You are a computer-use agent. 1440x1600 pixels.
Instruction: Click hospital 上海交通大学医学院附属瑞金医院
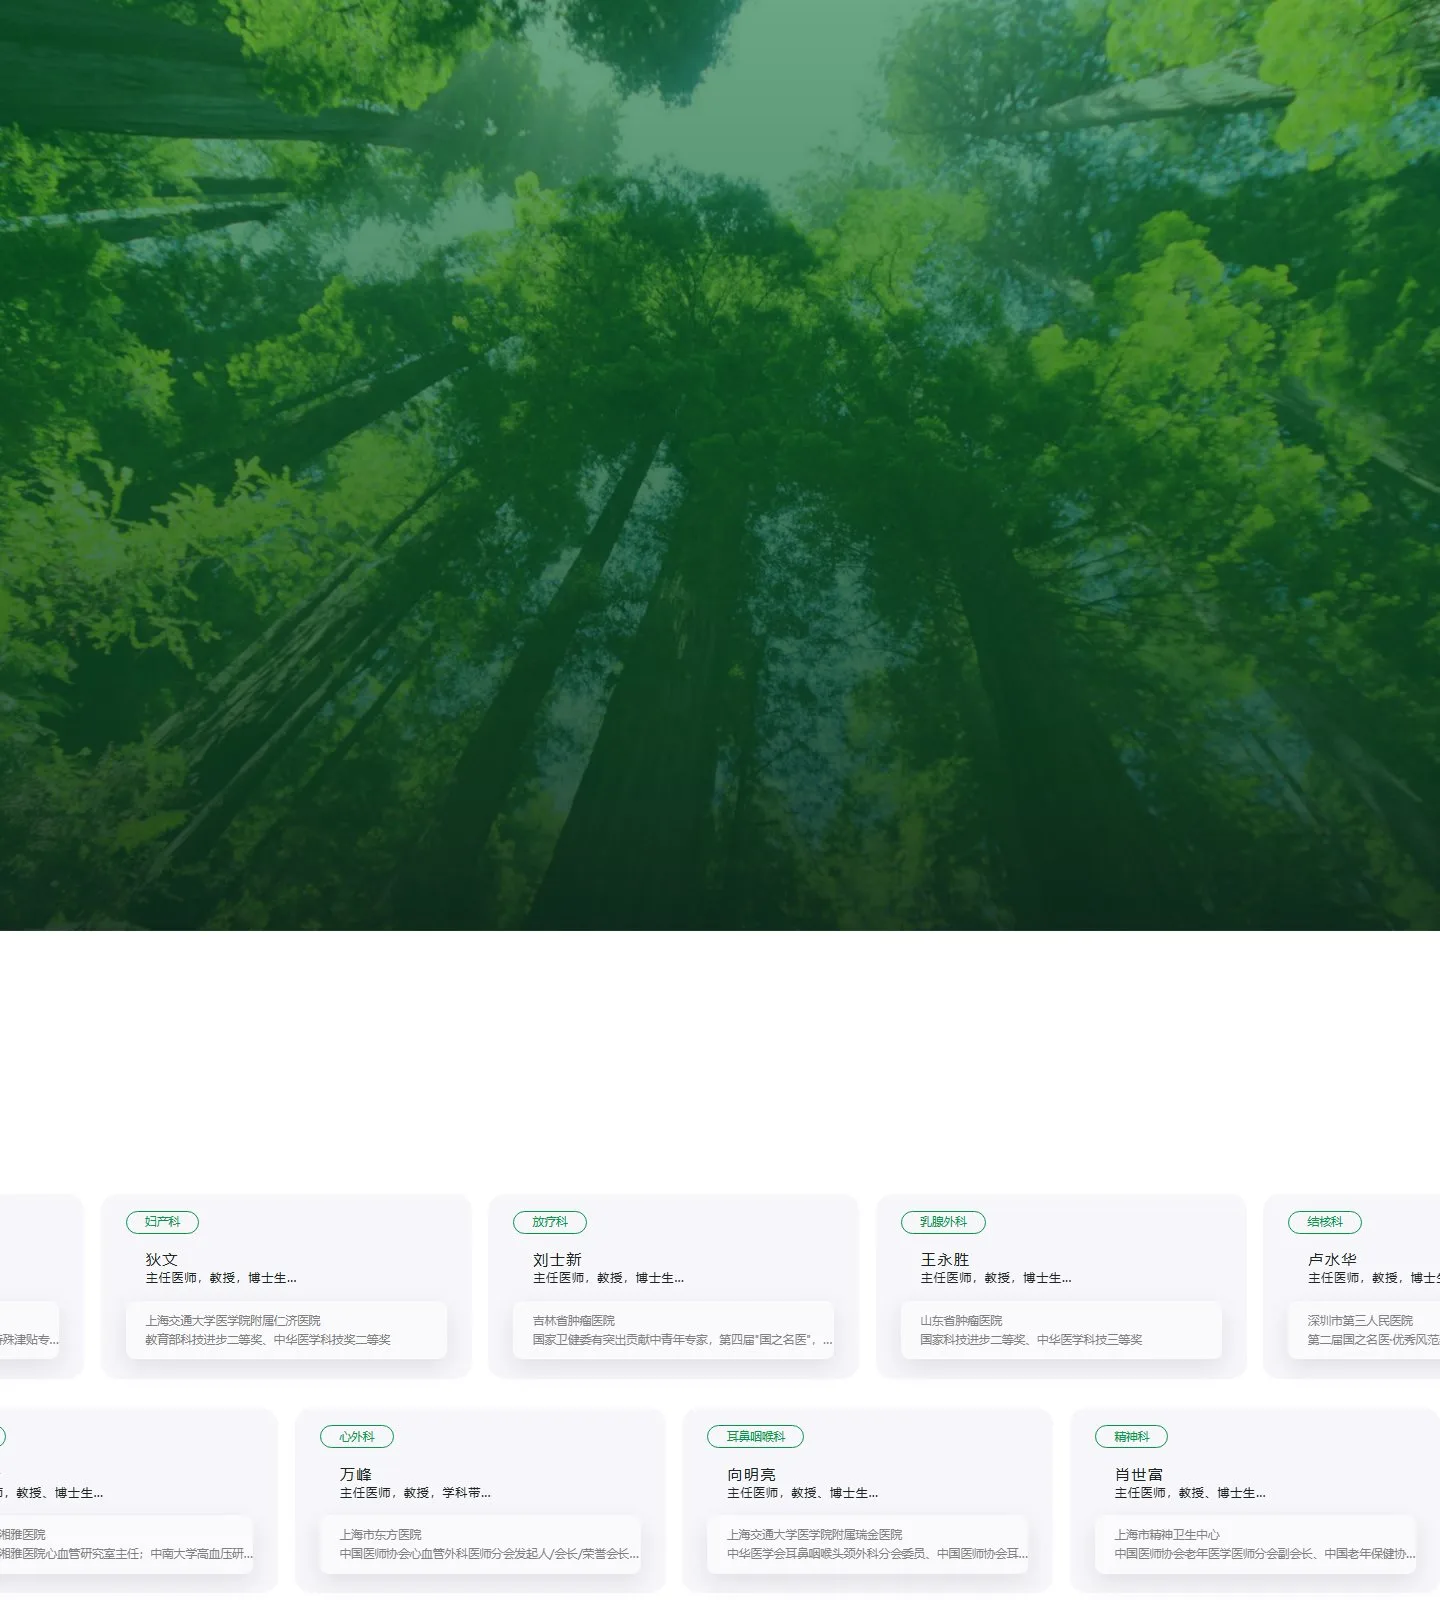tap(815, 1535)
